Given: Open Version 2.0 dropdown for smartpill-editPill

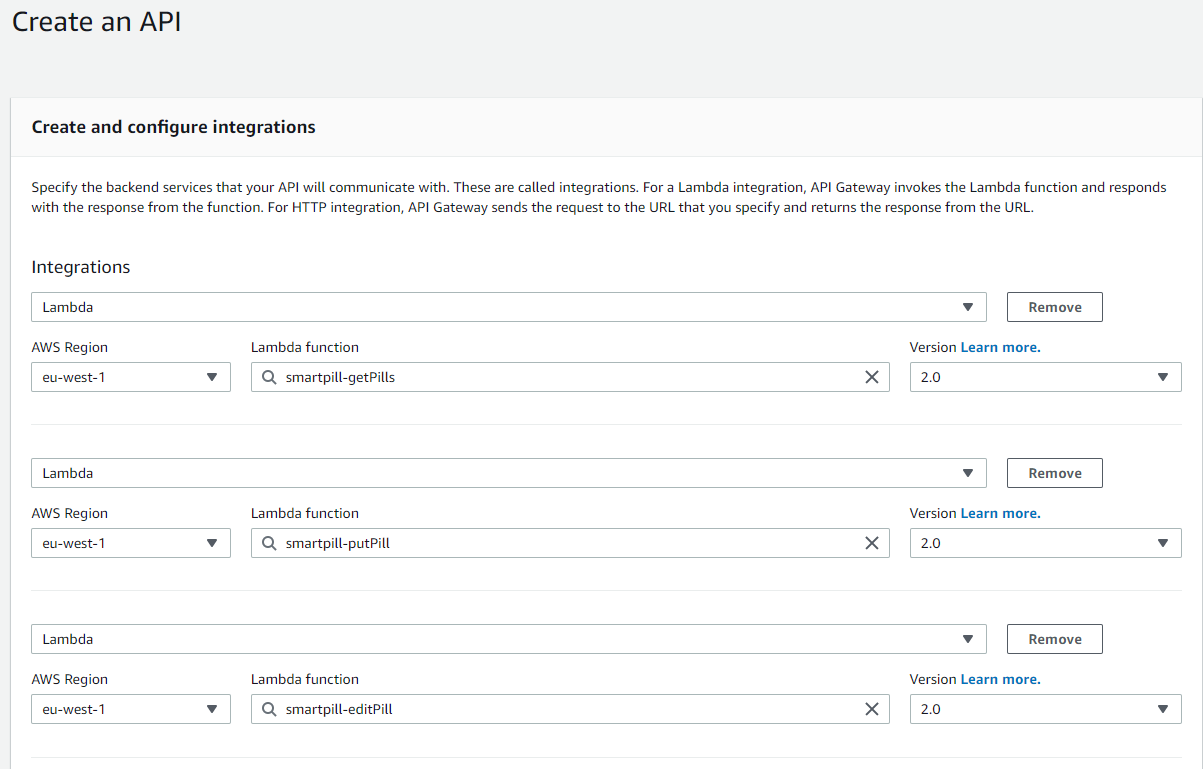Looking at the screenshot, I should (1045, 709).
